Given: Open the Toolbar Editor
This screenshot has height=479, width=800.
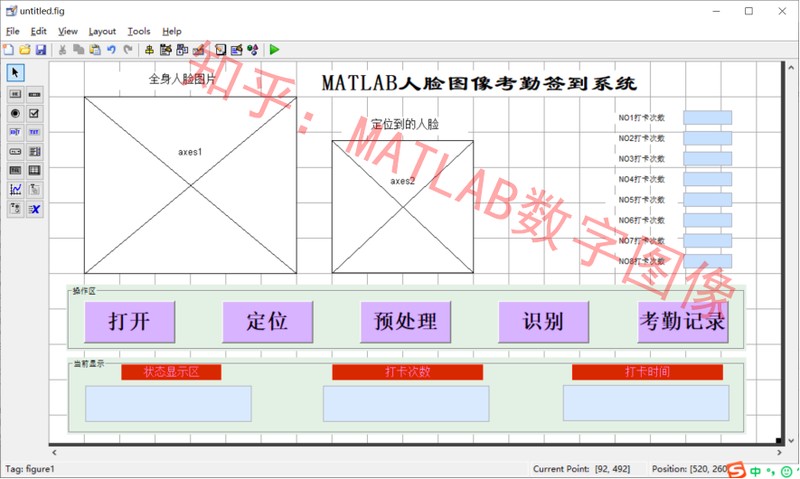Looking at the screenshot, I should click(x=198, y=49).
